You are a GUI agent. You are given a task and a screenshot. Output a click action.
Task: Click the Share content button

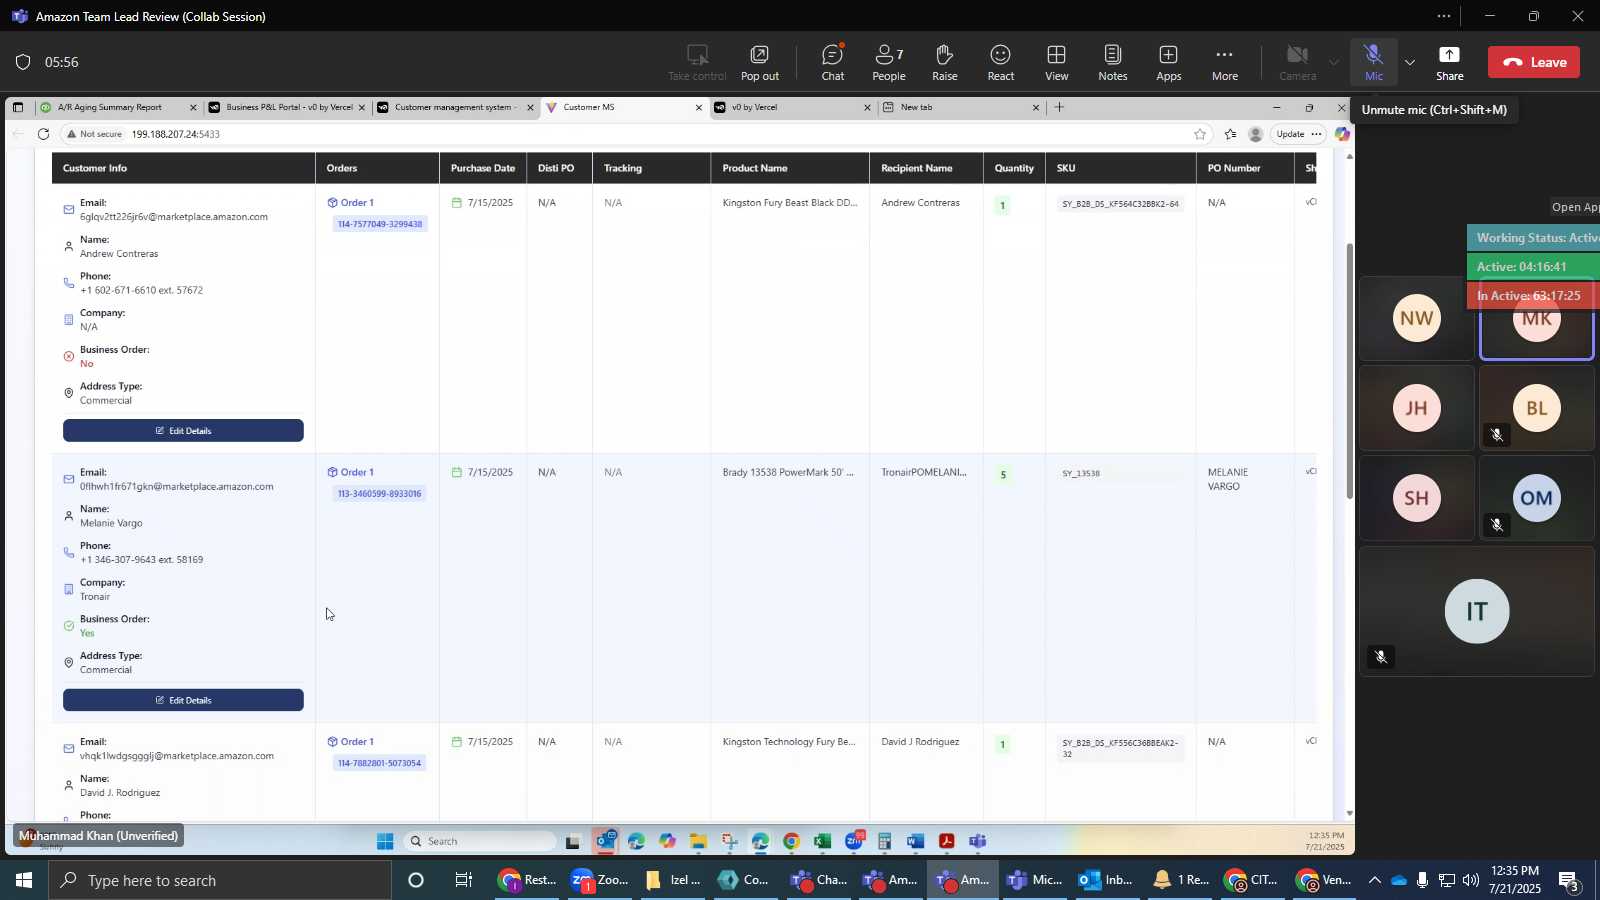pos(1450,62)
